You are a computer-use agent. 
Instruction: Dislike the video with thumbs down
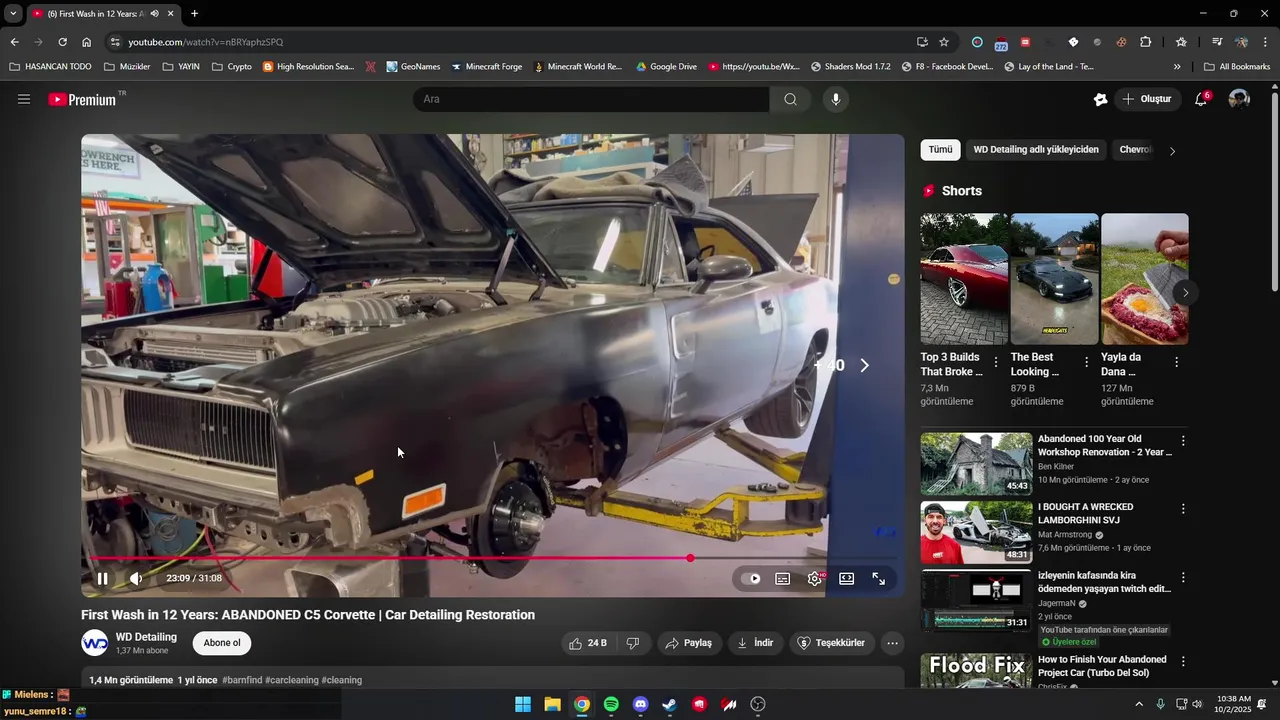point(633,643)
